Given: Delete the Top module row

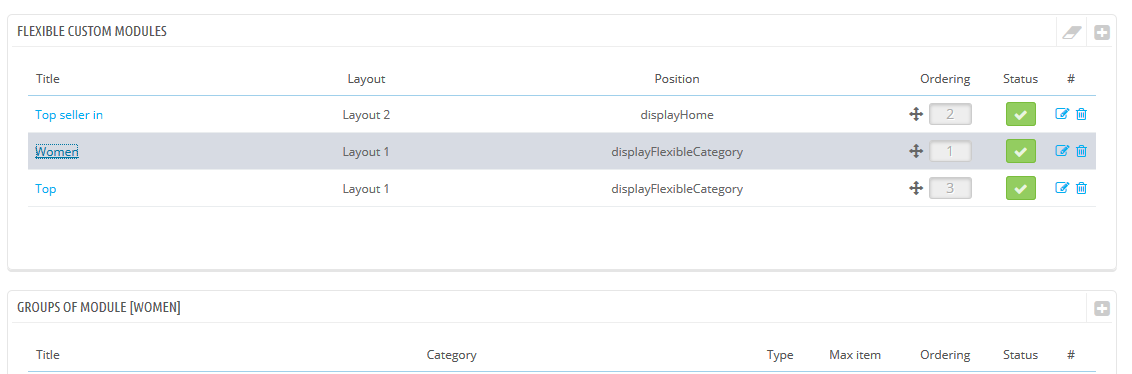Looking at the screenshot, I should click(1081, 188).
